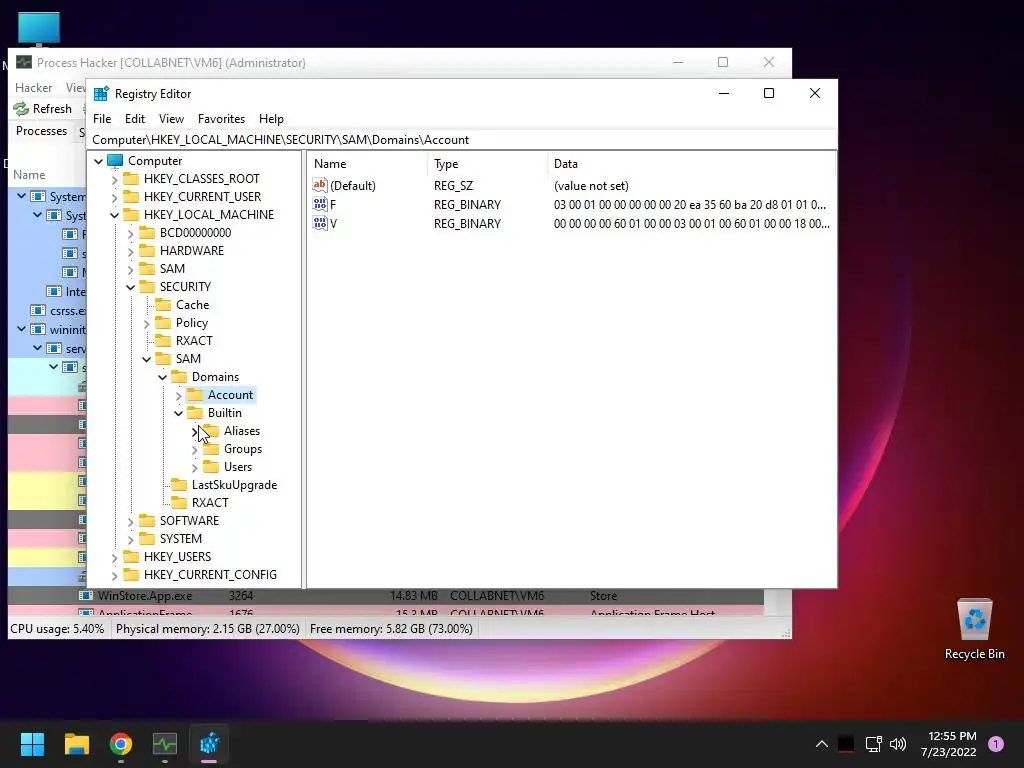Click the binary icon of value V

pyautogui.click(x=319, y=223)
